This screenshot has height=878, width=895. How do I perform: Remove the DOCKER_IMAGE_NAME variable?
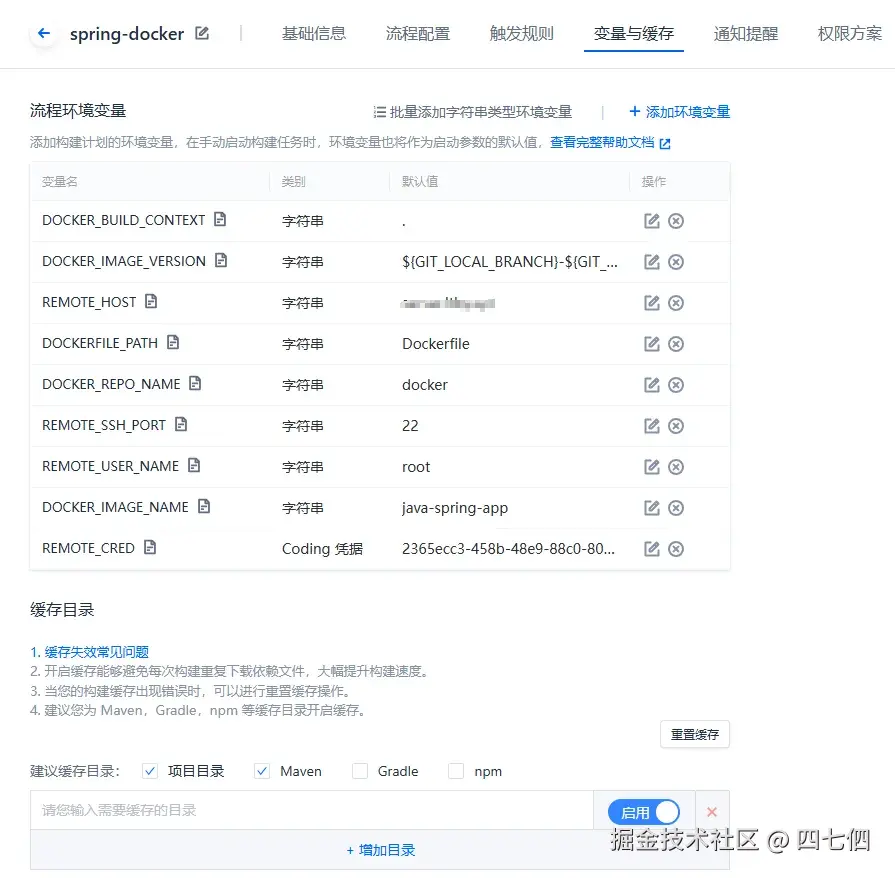pos(676,507)
